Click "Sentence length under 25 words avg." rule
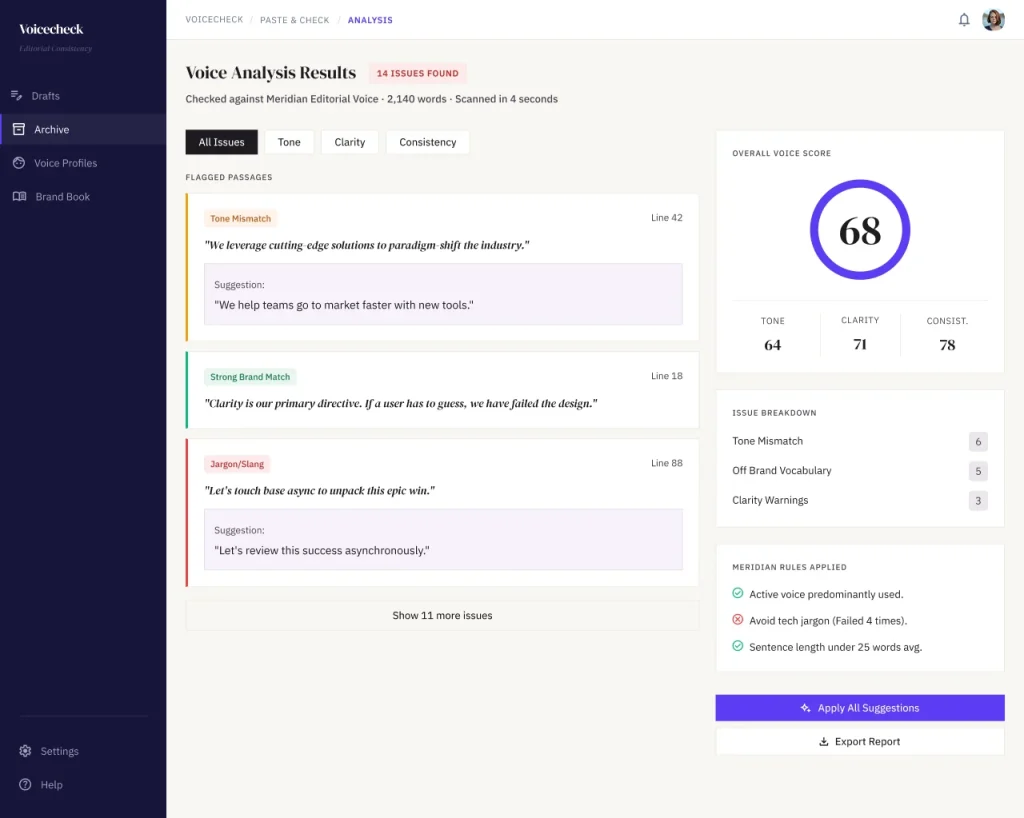 835,647
